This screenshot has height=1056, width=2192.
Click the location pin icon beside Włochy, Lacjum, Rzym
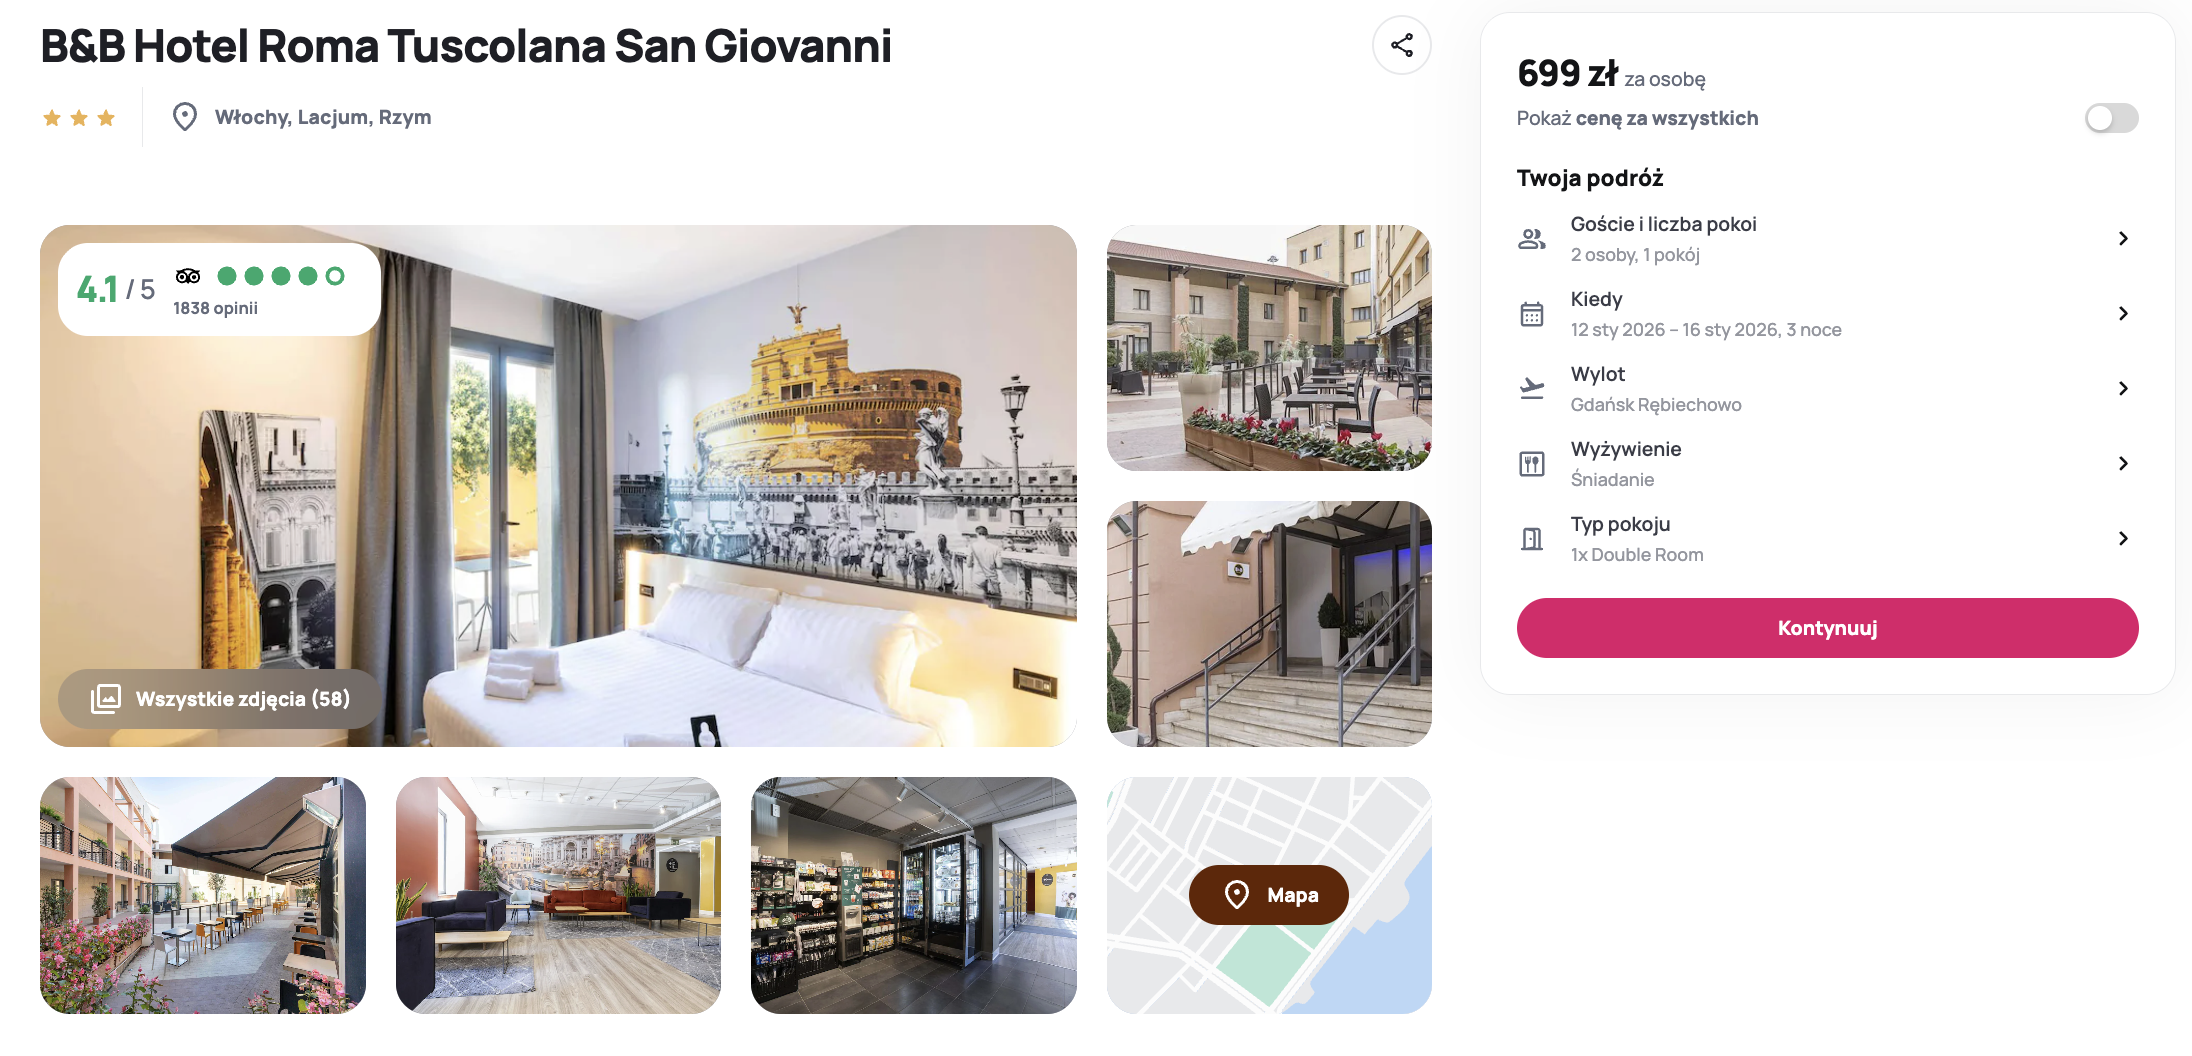pyautogui.click(x=184, y=117)
